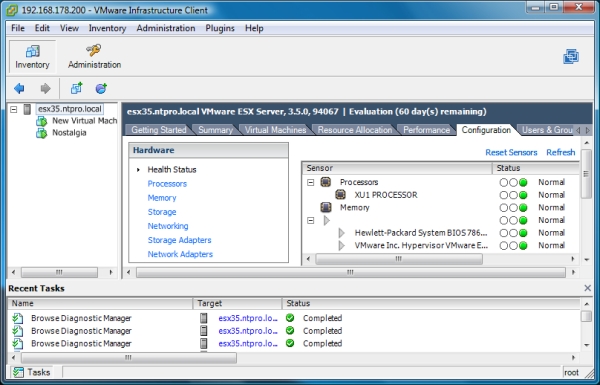This screenshot has width=600, height=385.
Task: Sort tasks by the Target column header
Action: 238,303
